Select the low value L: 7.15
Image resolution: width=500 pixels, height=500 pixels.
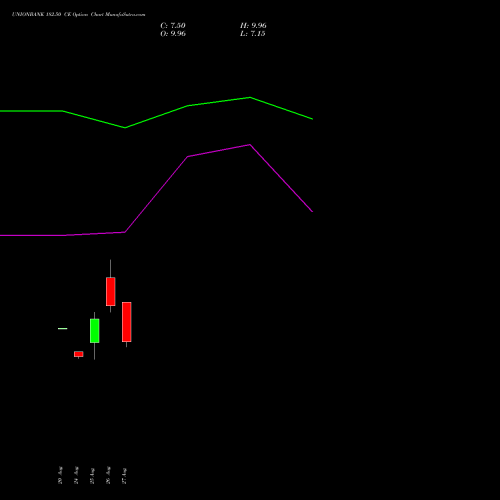[253, 34]
